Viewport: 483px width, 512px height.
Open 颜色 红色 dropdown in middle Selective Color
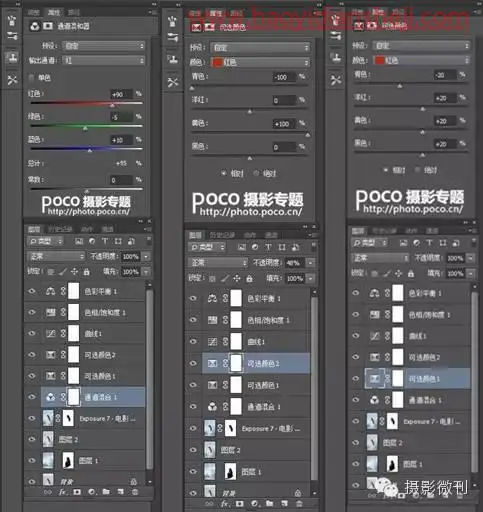260,62
